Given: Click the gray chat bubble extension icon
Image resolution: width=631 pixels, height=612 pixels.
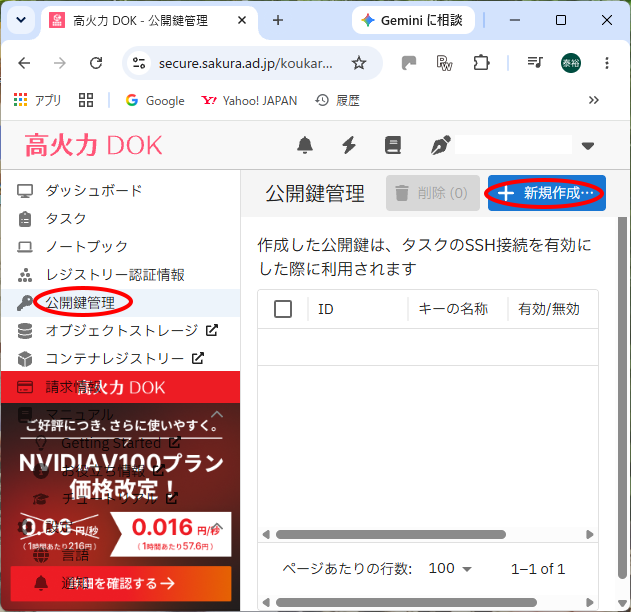Looking at the screenshot, I should [x=409, y=63].
